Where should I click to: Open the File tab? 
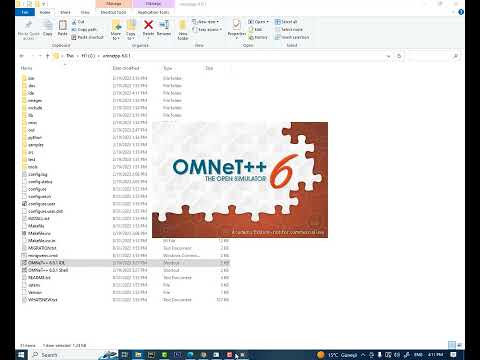click(x=25, y=12)
